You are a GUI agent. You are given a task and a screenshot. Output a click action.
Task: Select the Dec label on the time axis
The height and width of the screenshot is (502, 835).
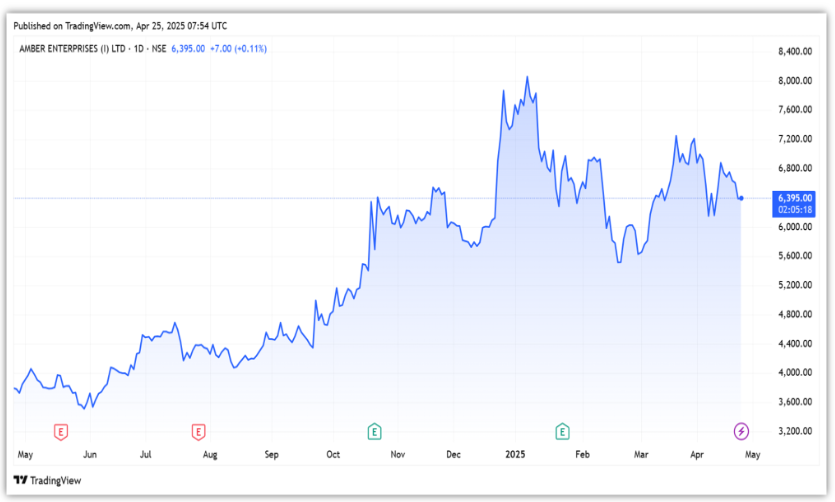pyautogui.click(x=451, y=454)
